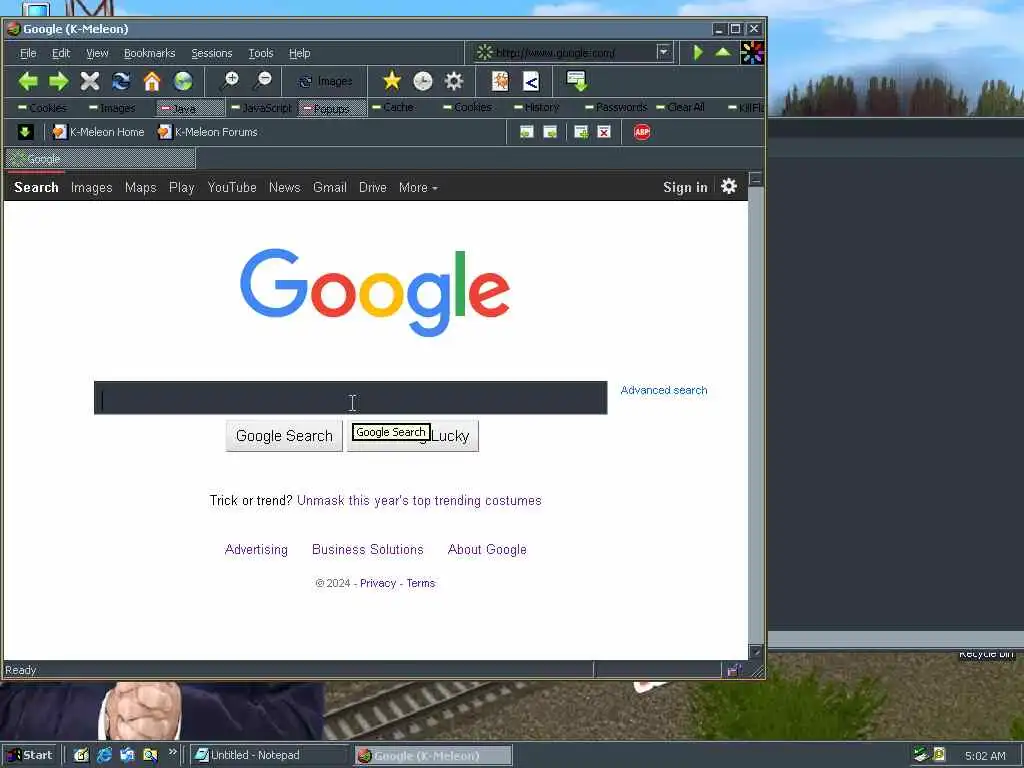This screenshot has height=768, width=1024.
Task: Click the previous tab icon in tab toolbar
Action: pyautogui.click(x=526, y=132)
